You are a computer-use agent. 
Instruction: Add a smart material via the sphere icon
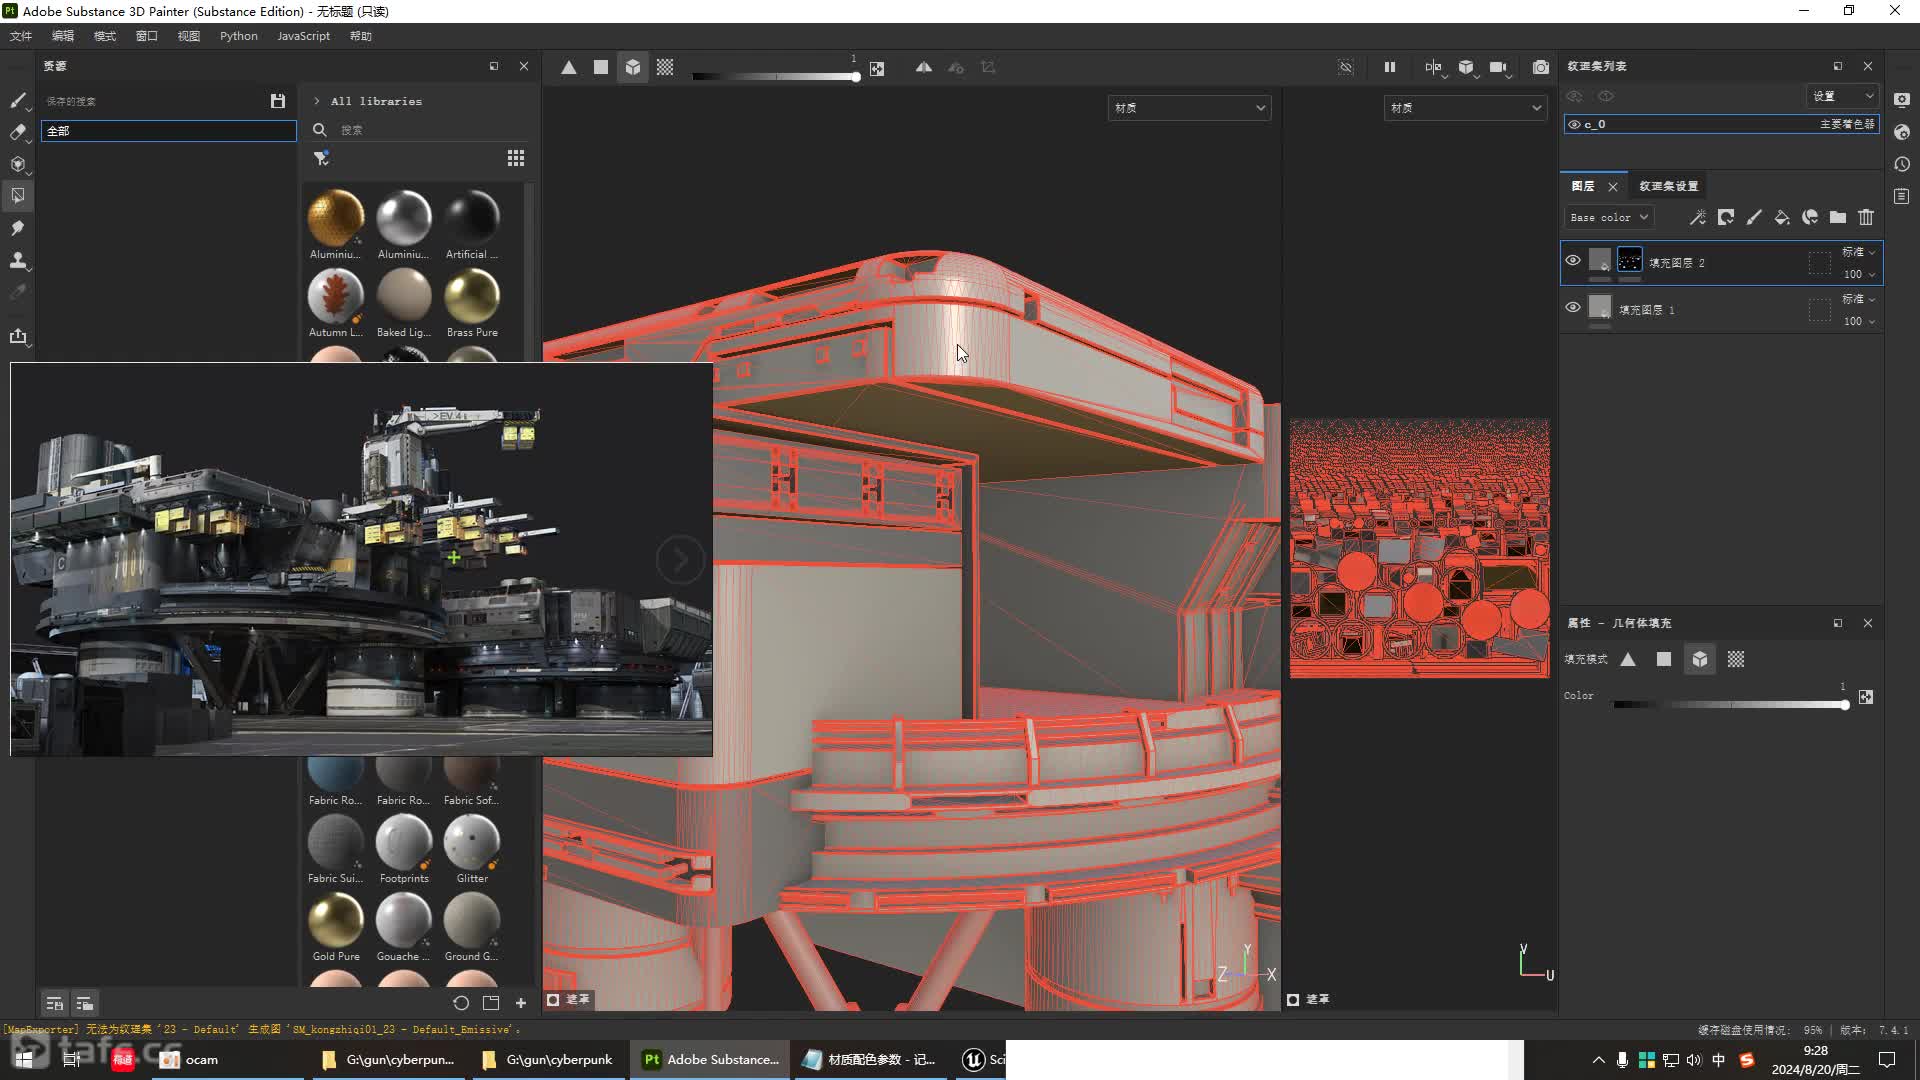(x=1810, y=217)
